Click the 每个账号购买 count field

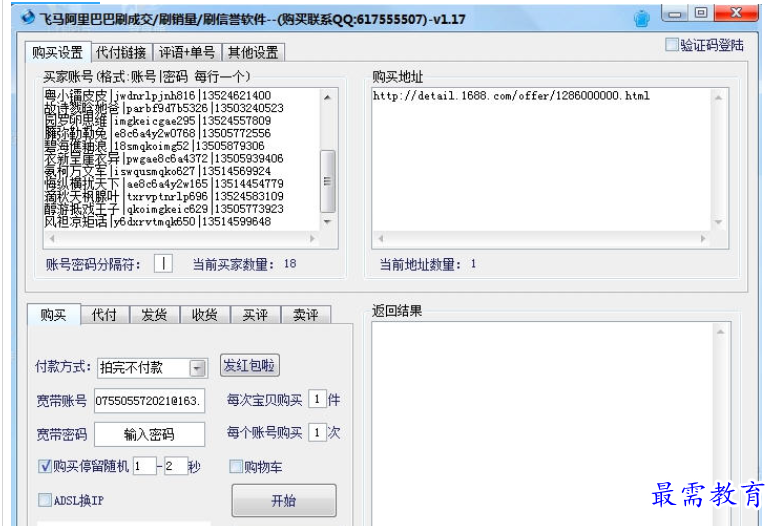317,433
